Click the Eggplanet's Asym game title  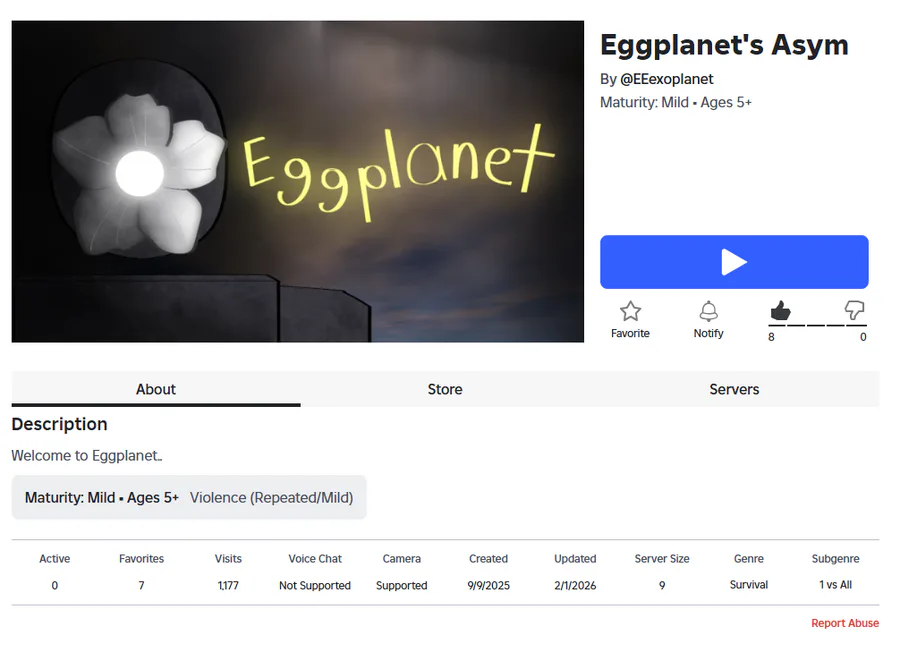tap(724, 45)
